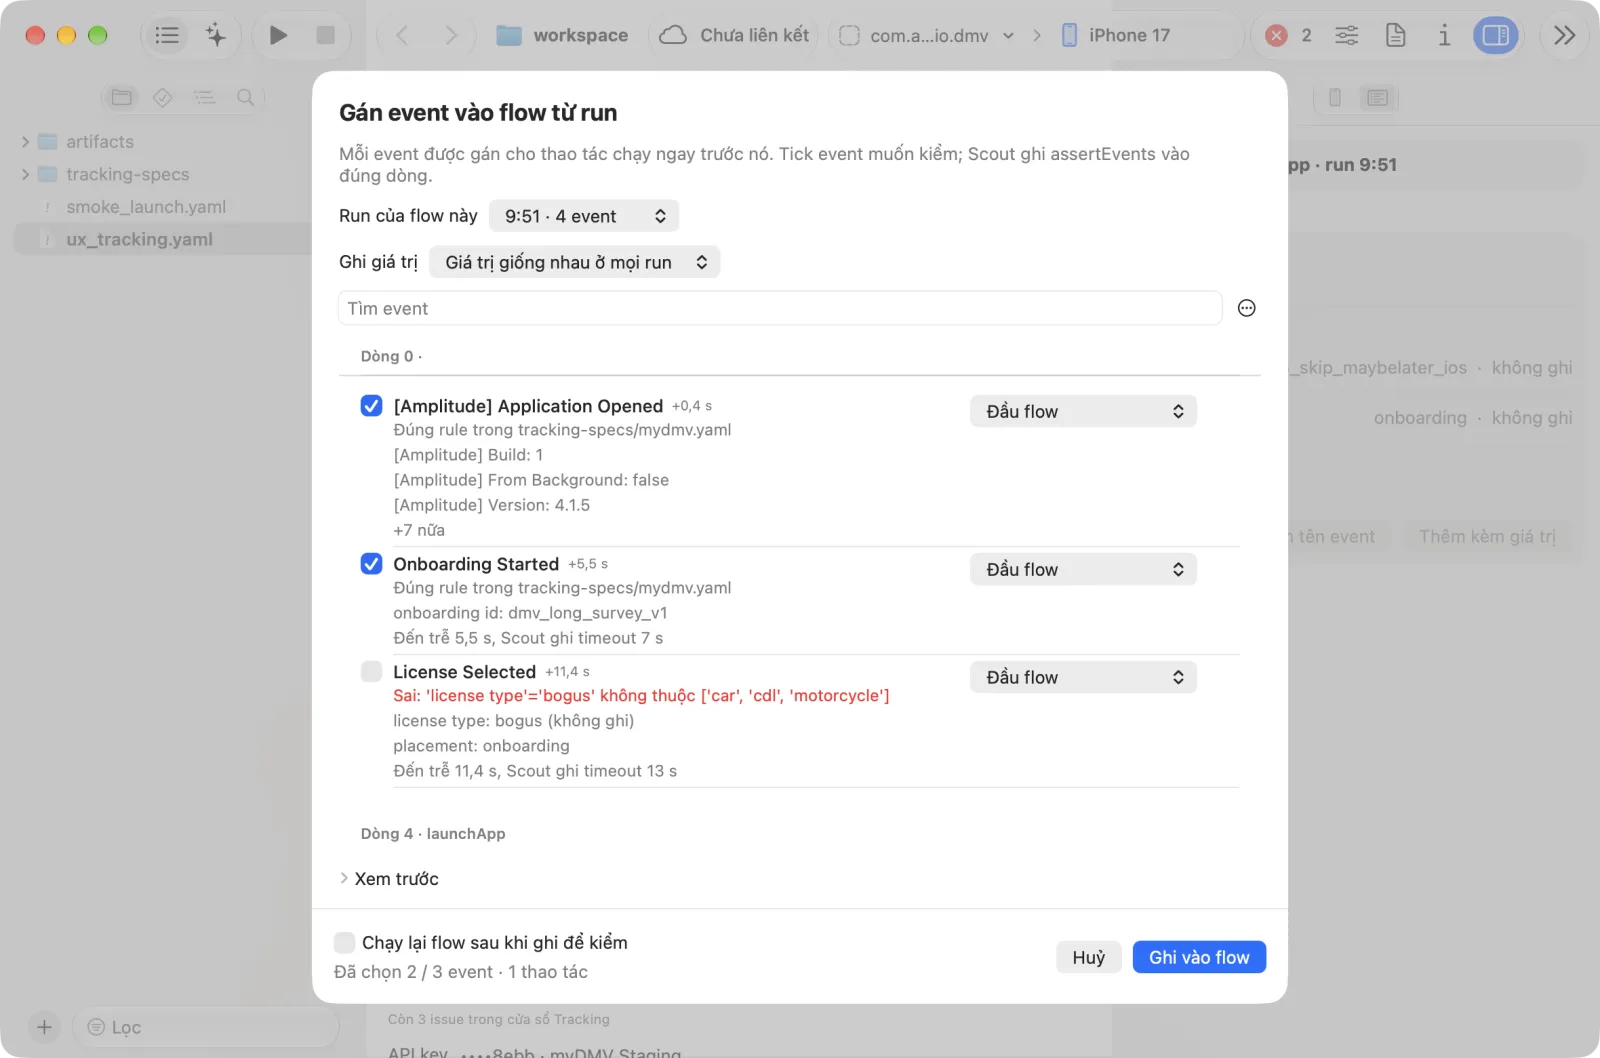Enable Chạy lại flow sau khi ghi
The image size is (1600, 1058).
pyautogui.click(x=344, y=942)
